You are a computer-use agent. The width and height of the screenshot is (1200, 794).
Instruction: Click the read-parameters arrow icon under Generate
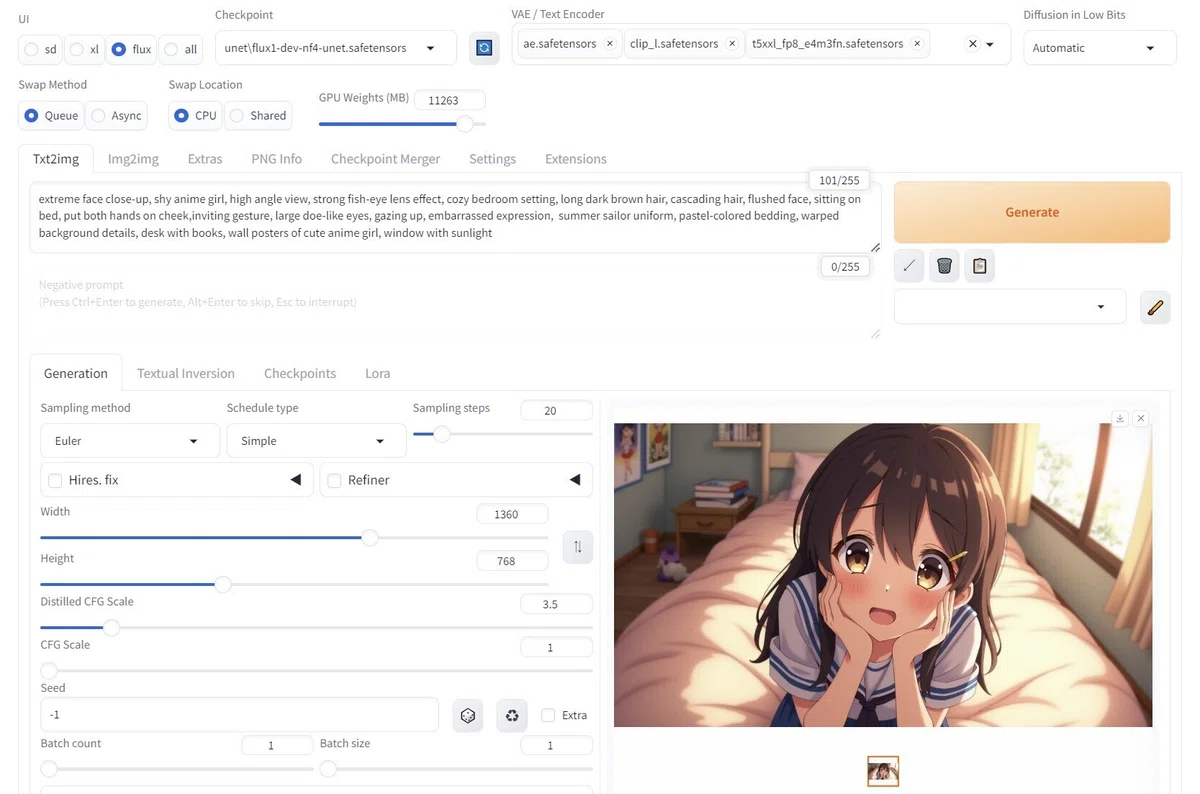tap(909, 266)
